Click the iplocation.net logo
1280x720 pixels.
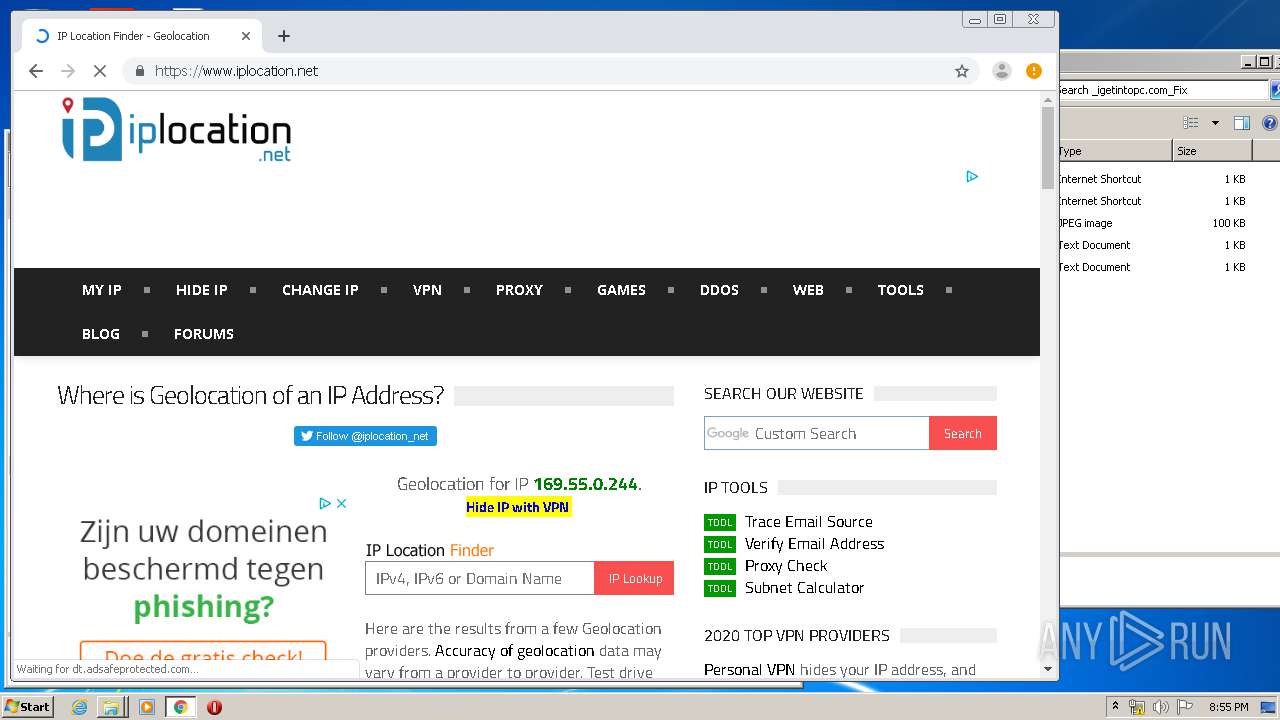point(176,130)
